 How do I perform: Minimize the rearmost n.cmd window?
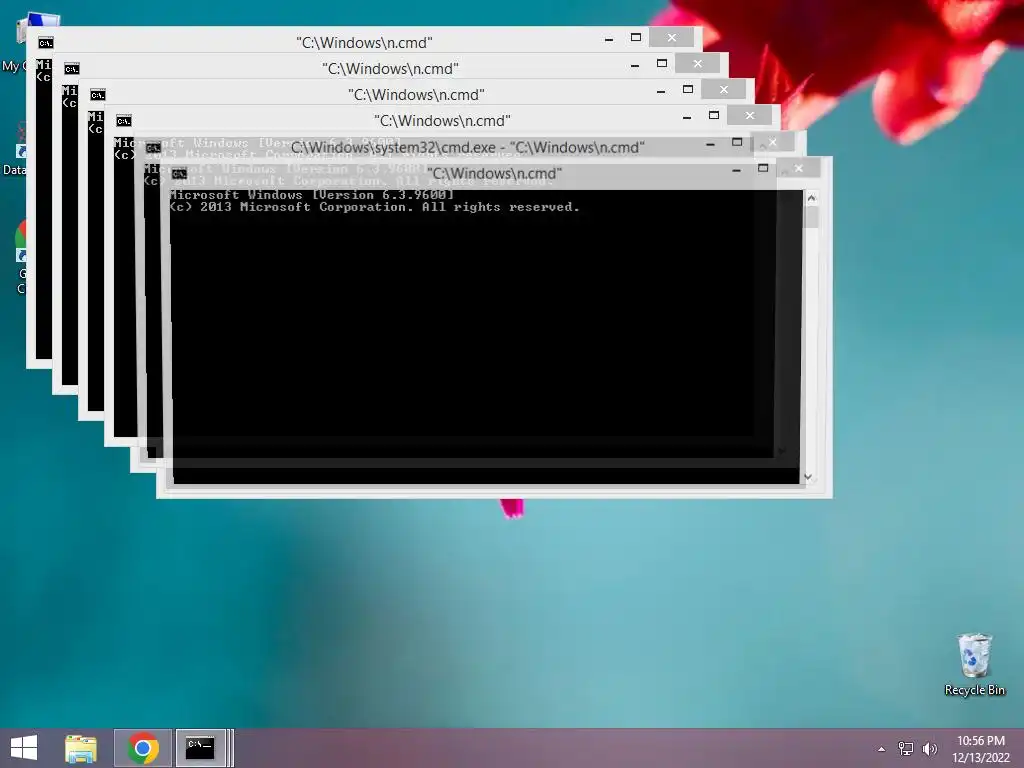pos(609,40)
